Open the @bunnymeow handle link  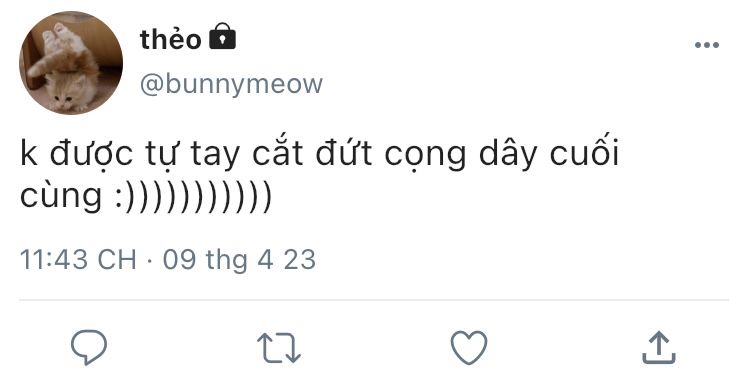click(x=231, y=84)
